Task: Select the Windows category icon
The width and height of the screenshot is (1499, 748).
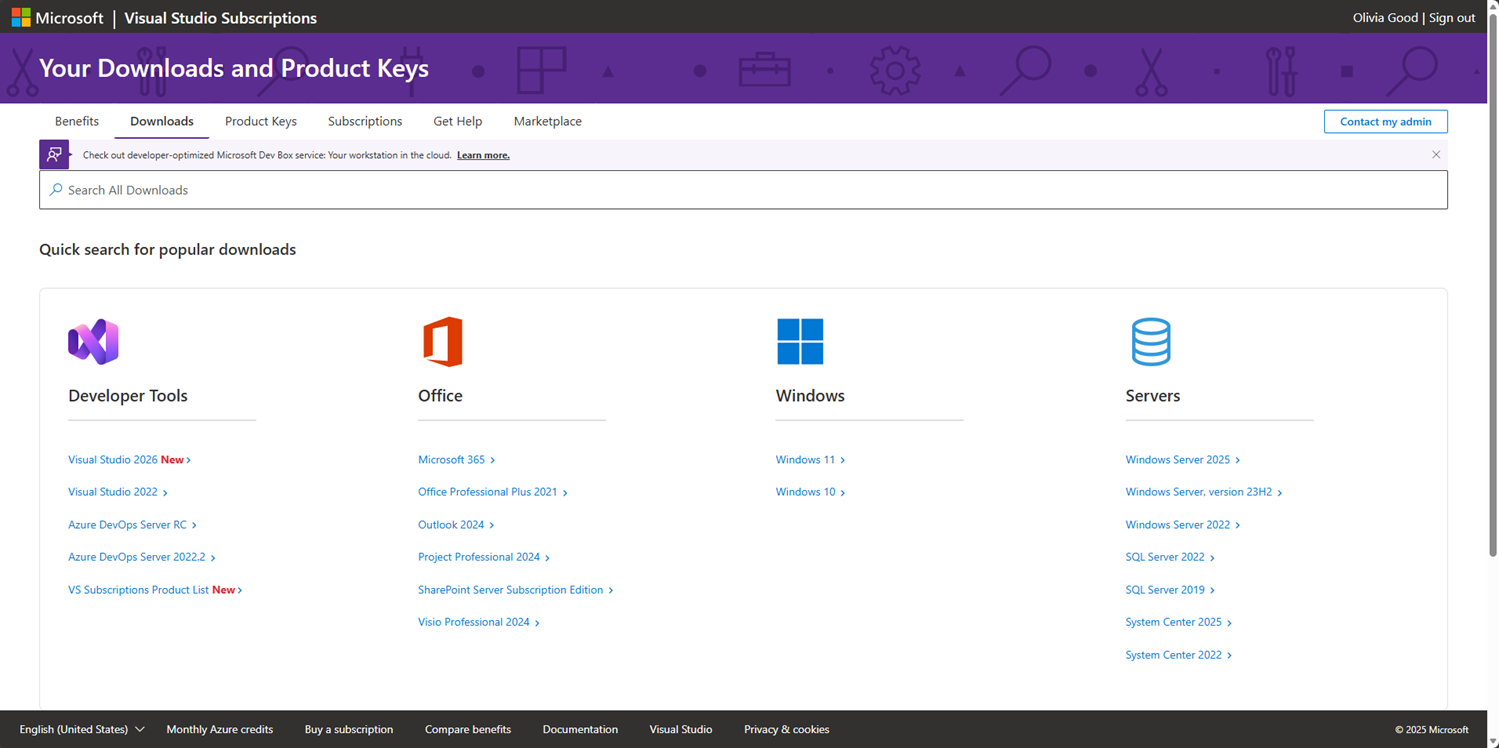Action: [799, 341]
